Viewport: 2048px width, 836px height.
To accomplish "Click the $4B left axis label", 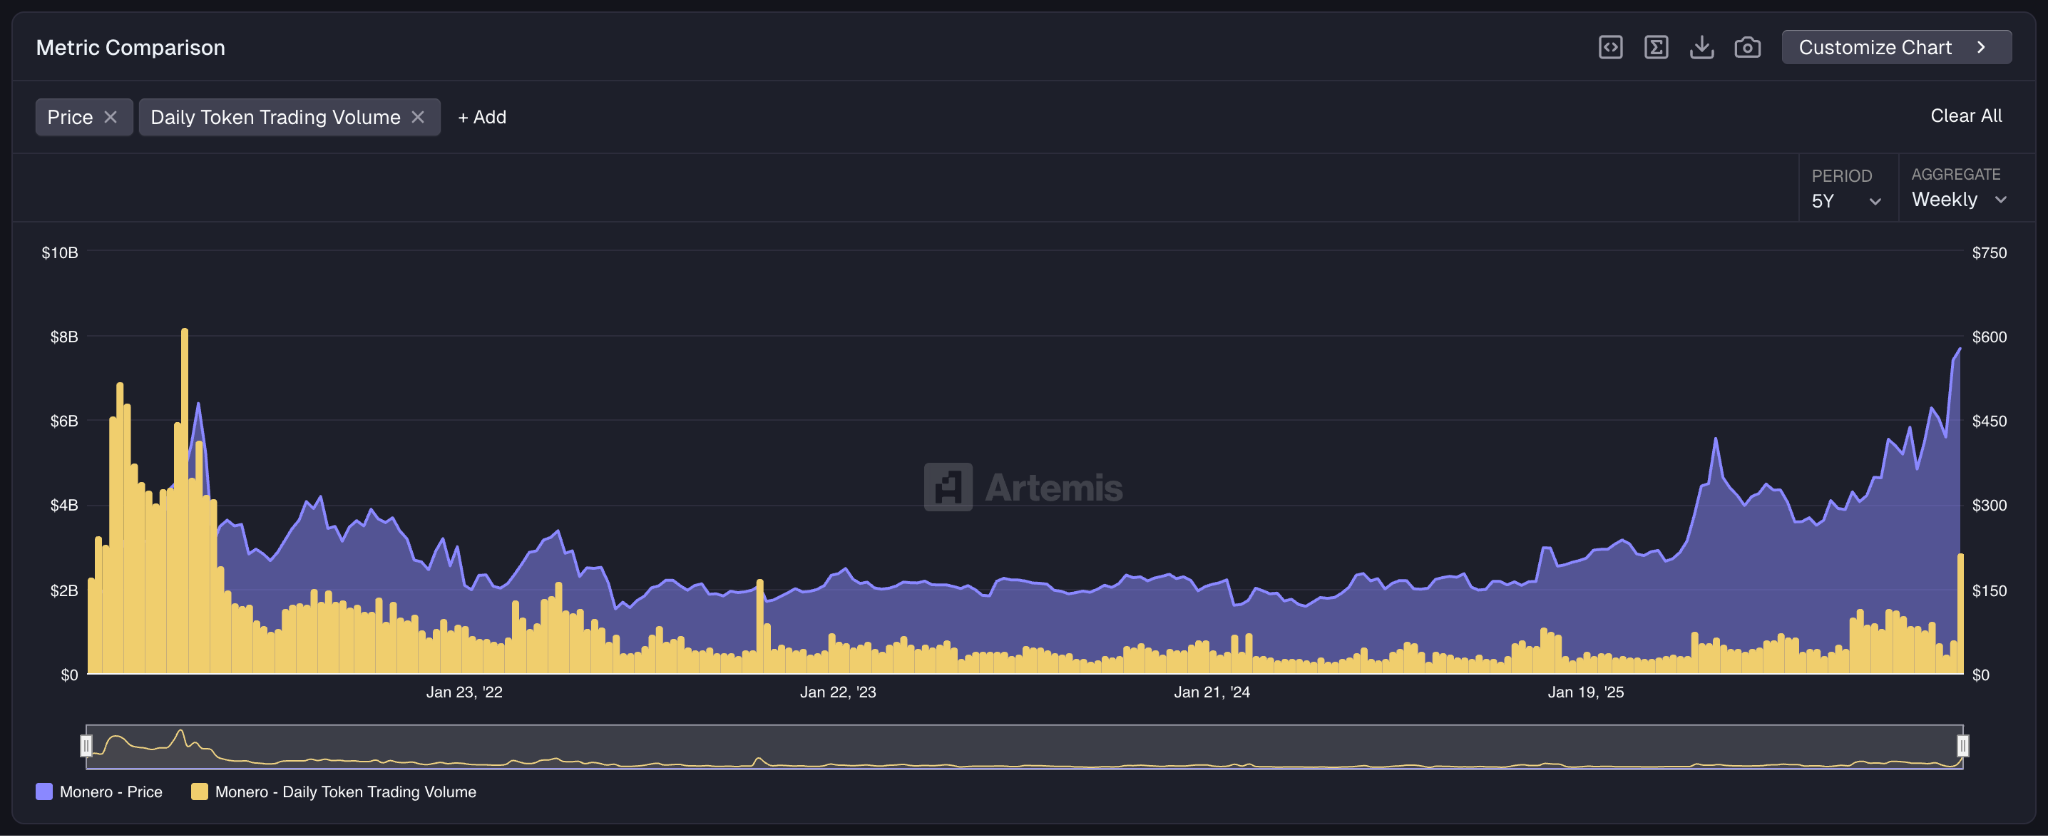I will (x=64, y=506).
